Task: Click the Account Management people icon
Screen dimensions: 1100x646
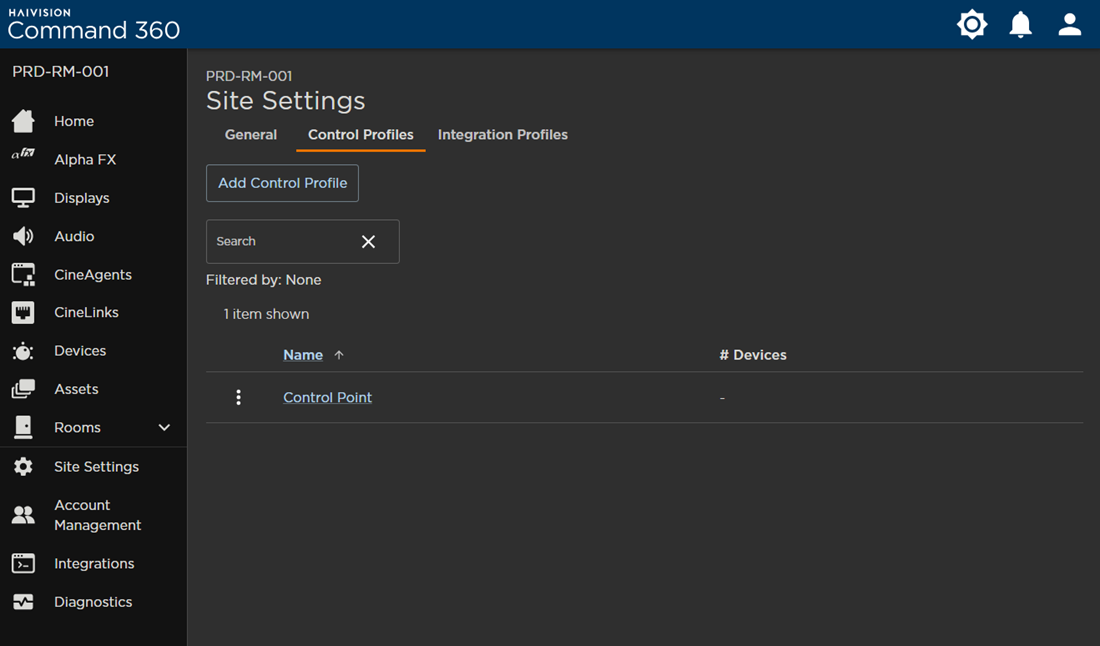Action: coord(23,515)
